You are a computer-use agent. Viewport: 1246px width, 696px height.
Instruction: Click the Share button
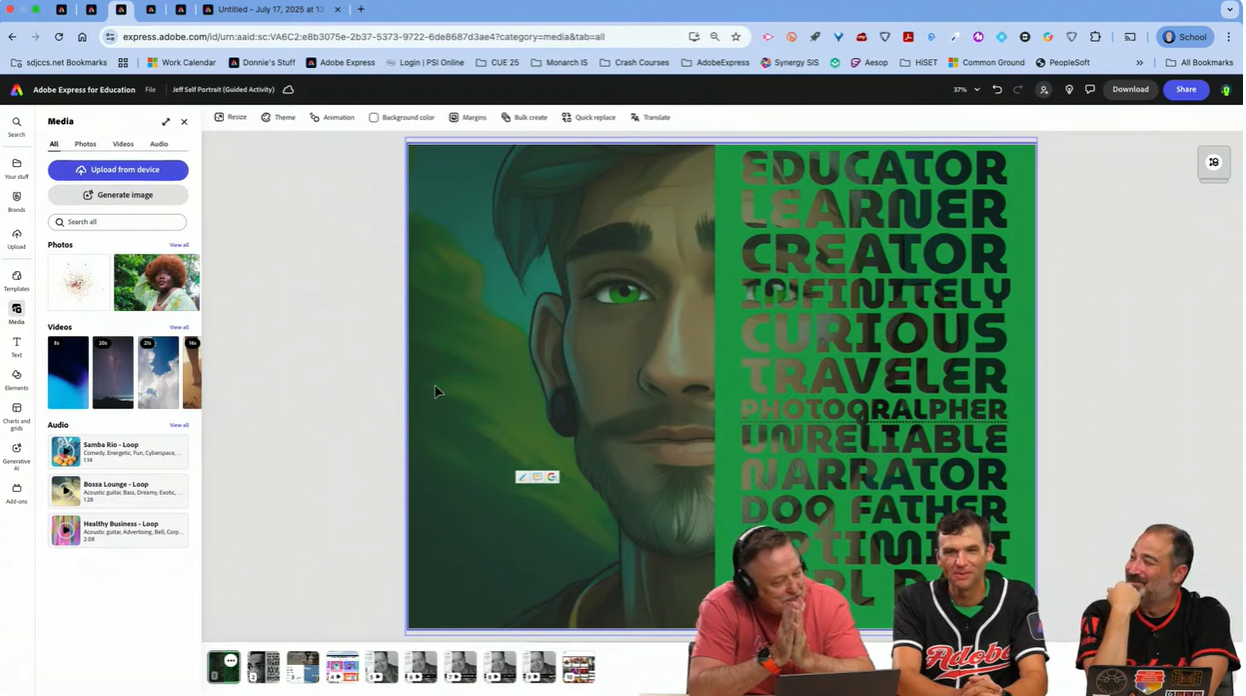coord(1185,89)
